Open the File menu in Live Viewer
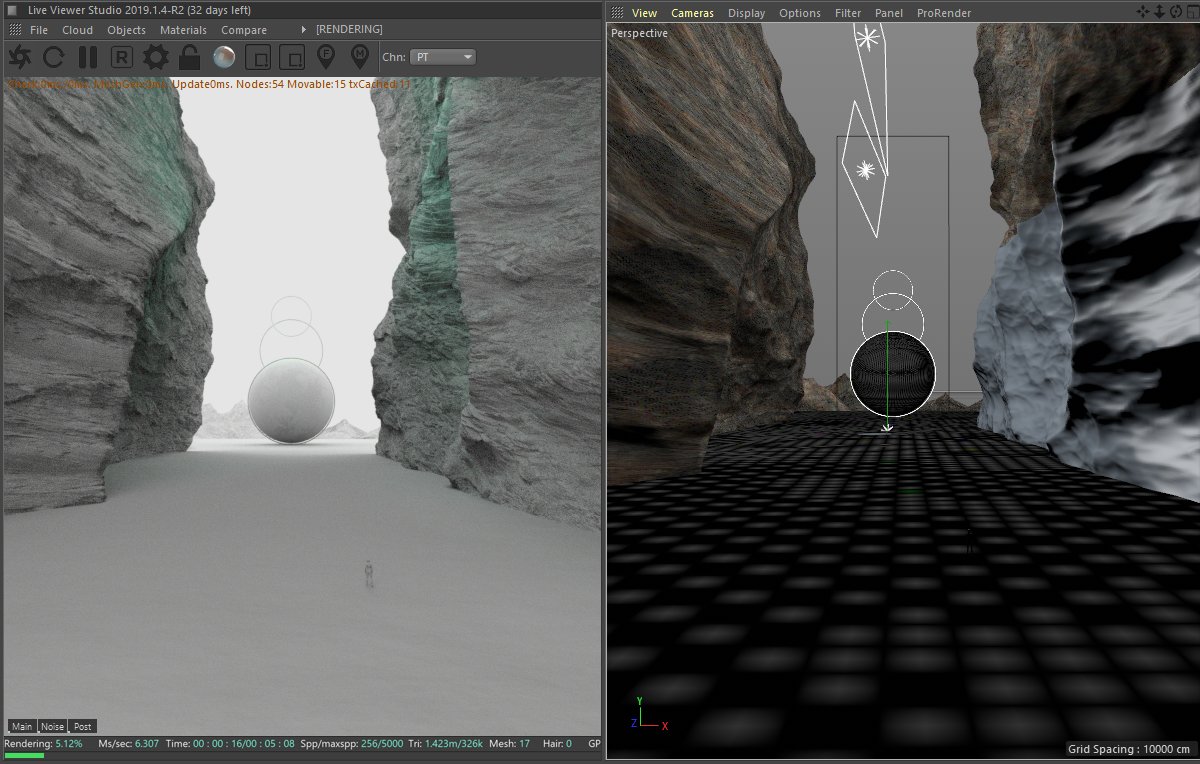1200x764 pixels. coord(39,30)
